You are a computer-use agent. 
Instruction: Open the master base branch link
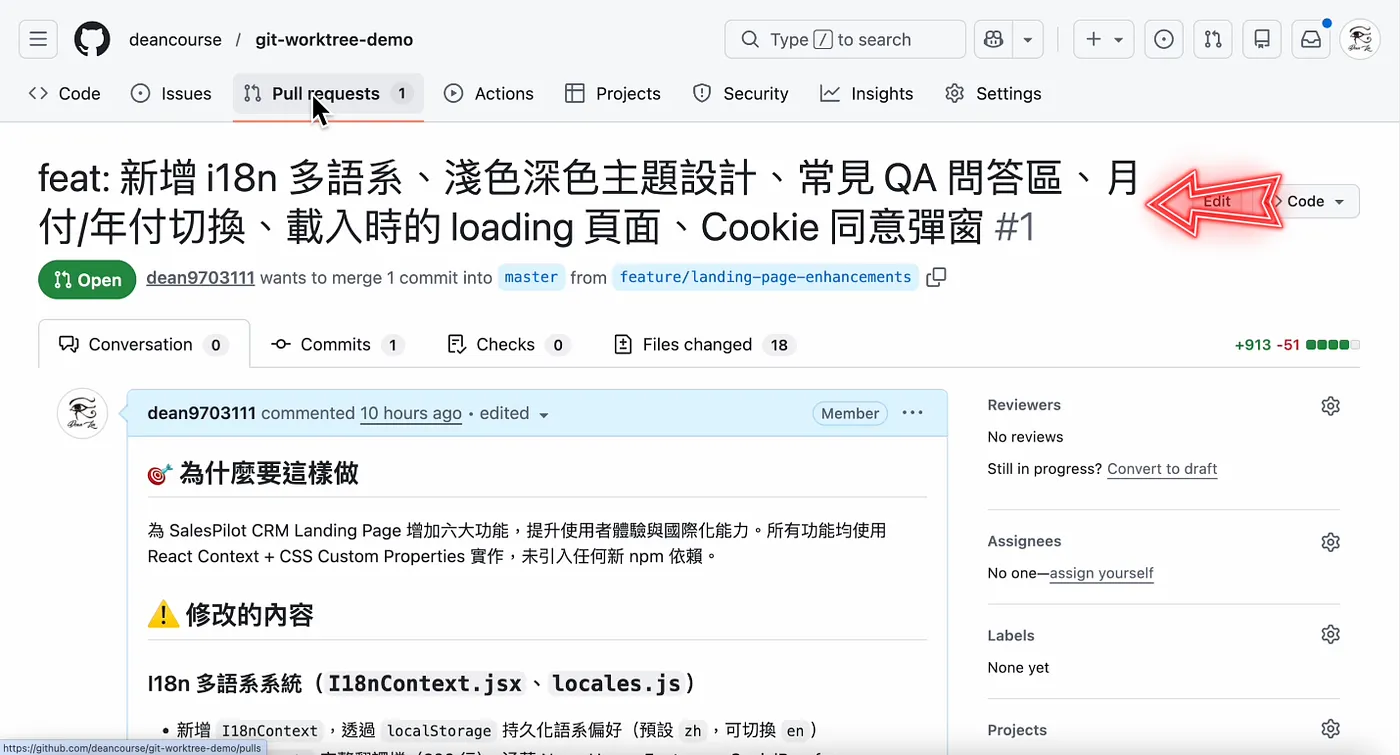click(x=531, y=277)
